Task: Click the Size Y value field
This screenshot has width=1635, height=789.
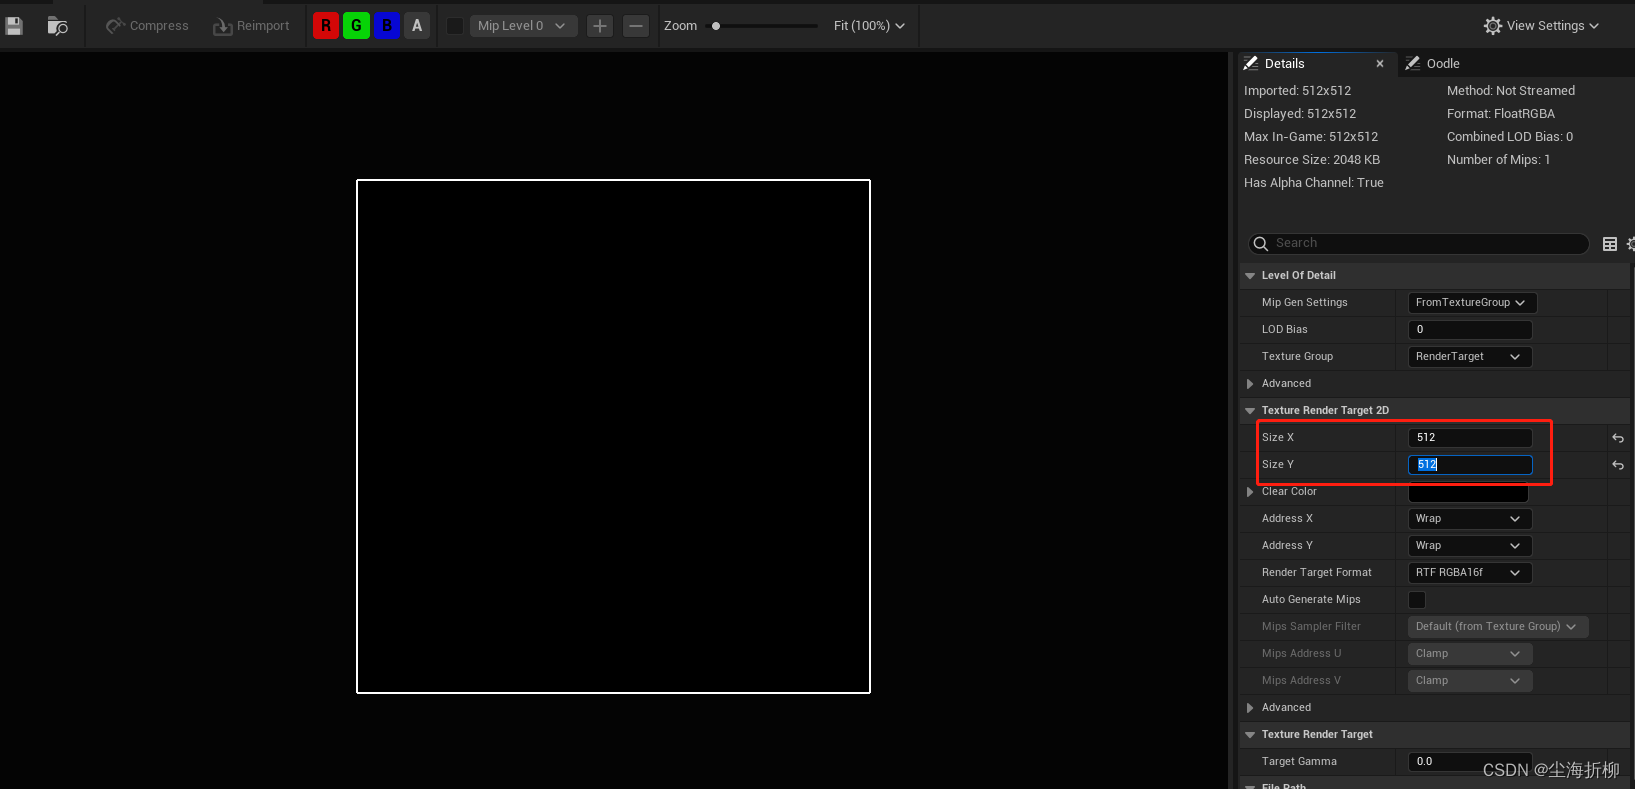Action: 1470,465
